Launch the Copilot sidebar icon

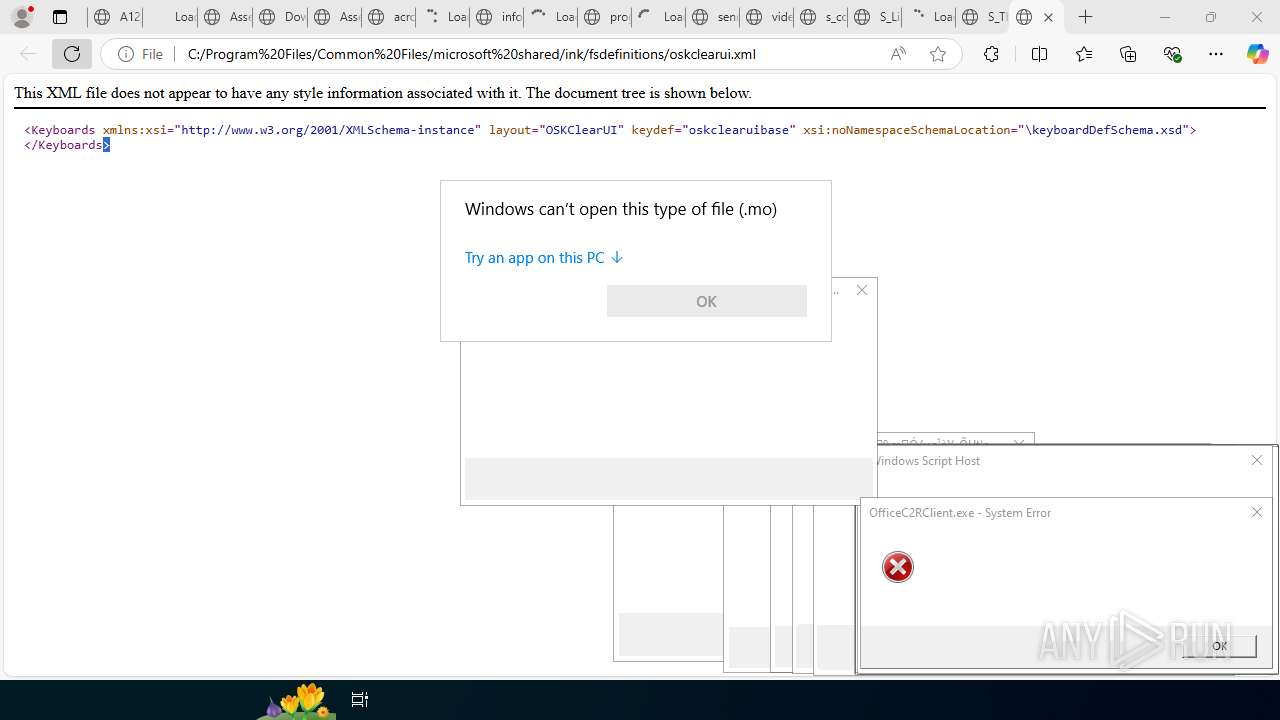click(1258, 54)
